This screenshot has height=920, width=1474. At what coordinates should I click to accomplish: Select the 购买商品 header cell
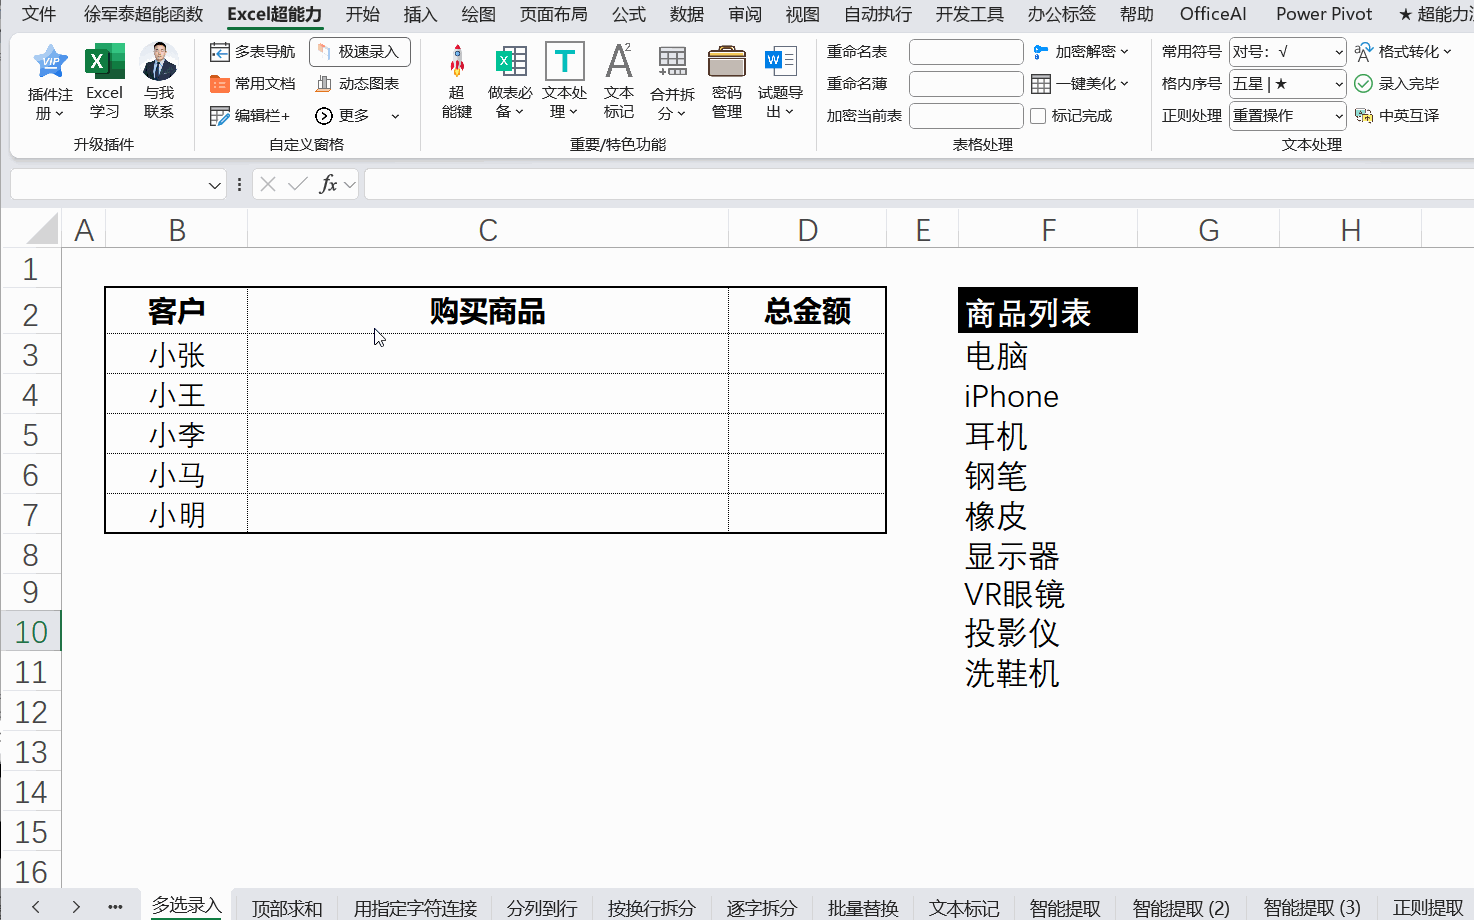pos(488,311)
